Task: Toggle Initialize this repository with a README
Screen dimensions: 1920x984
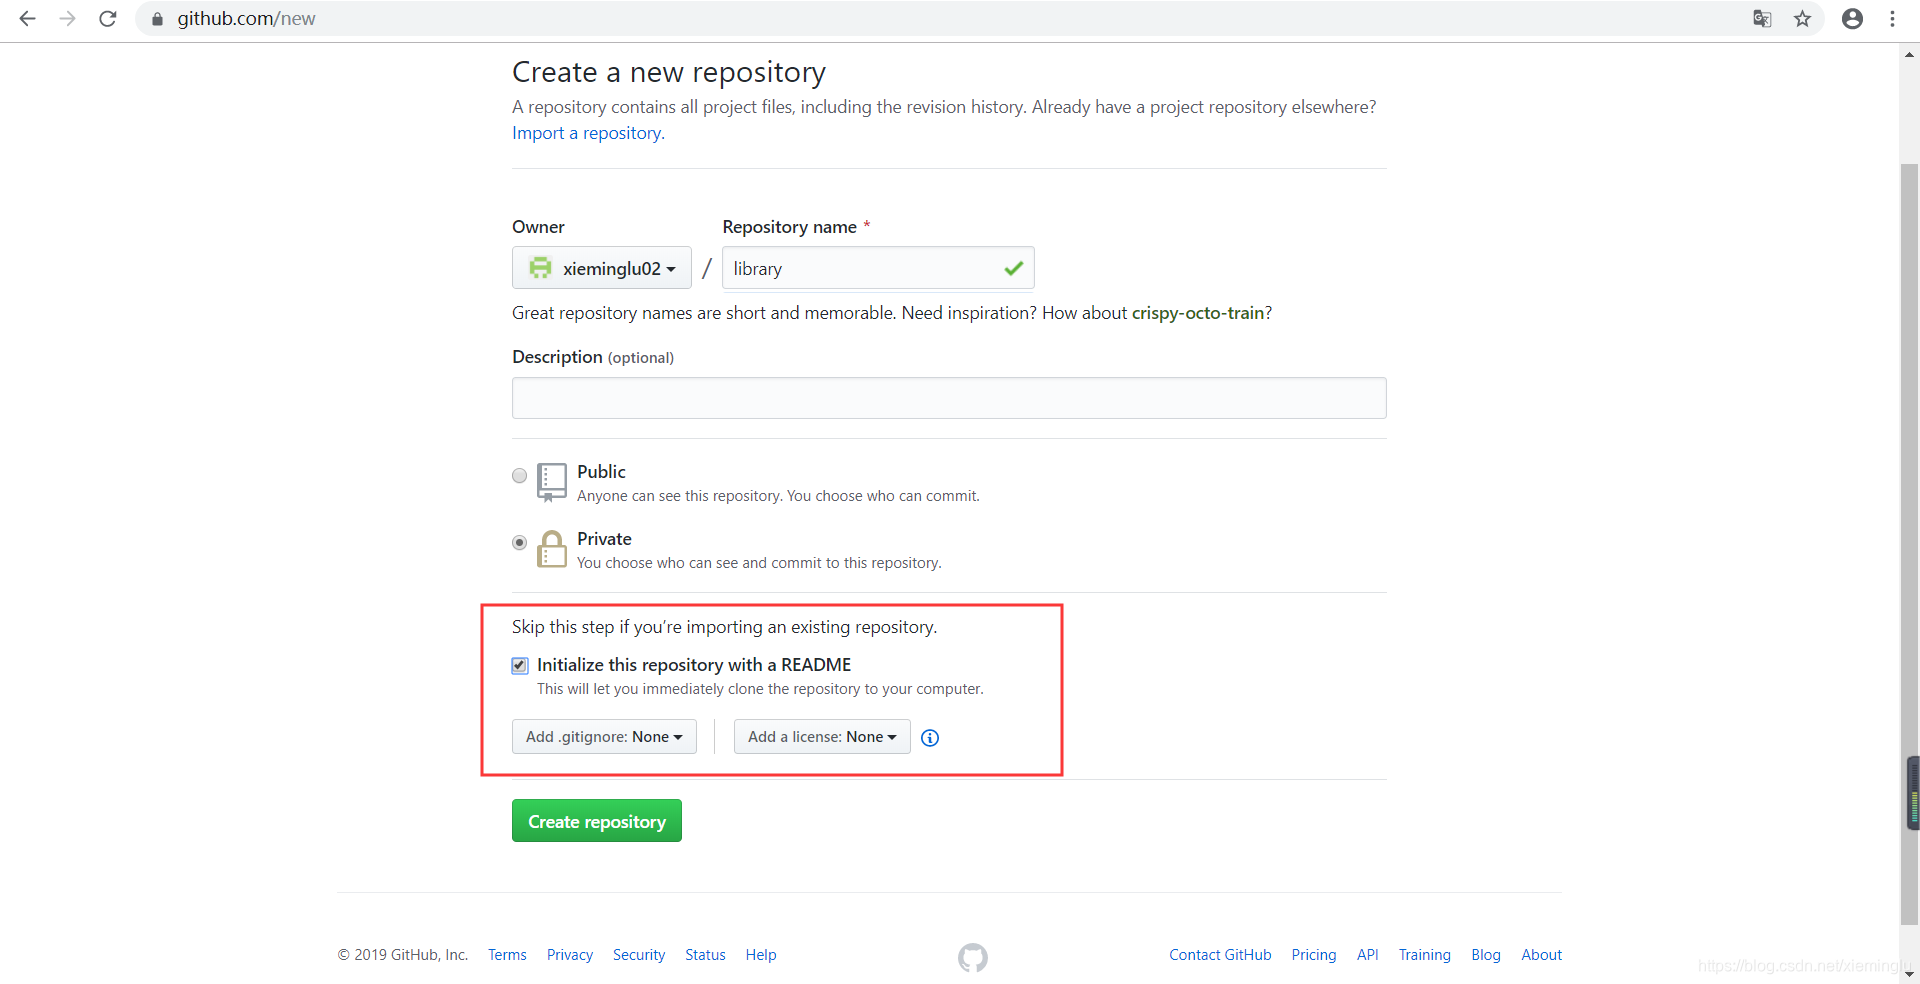Action: [520, 665]
